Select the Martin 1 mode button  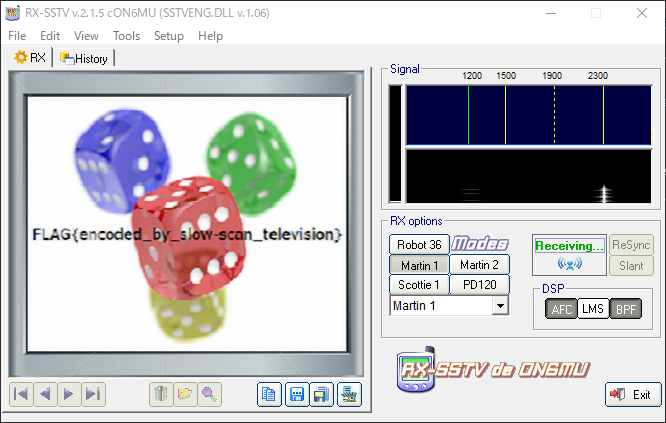click(419, 265)
